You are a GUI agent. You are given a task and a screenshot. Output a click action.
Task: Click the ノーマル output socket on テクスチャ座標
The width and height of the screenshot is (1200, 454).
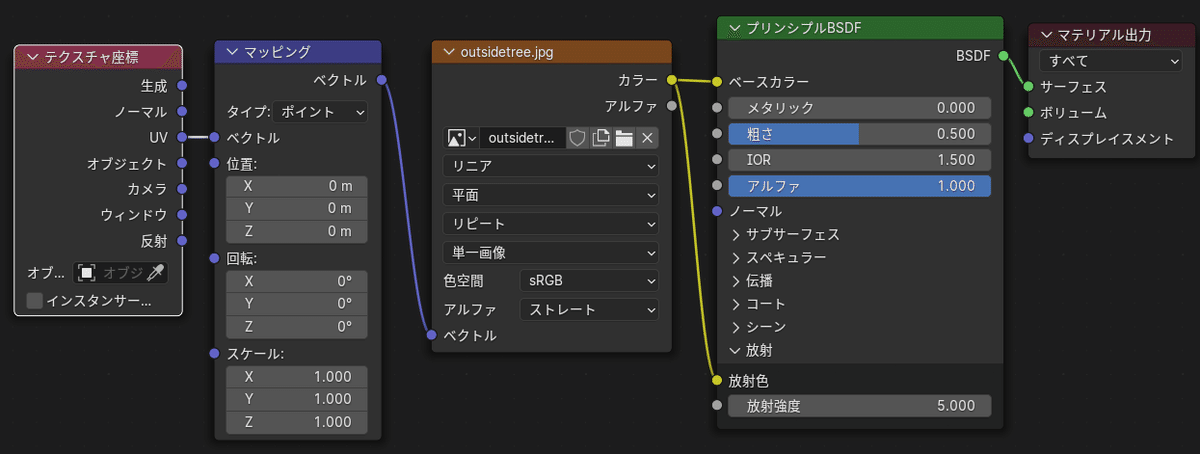click(x=182, y=111)
